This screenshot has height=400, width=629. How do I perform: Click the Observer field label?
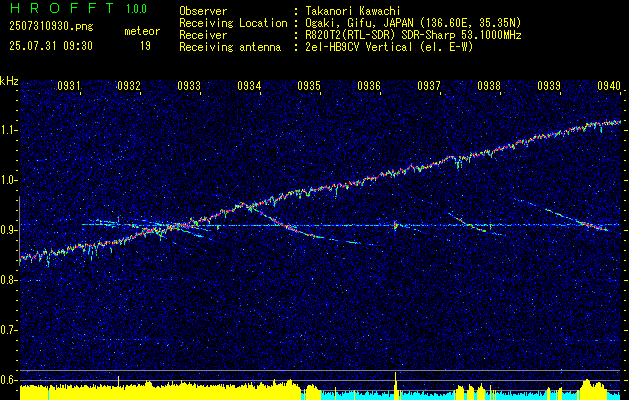click(x=203, y=11)
